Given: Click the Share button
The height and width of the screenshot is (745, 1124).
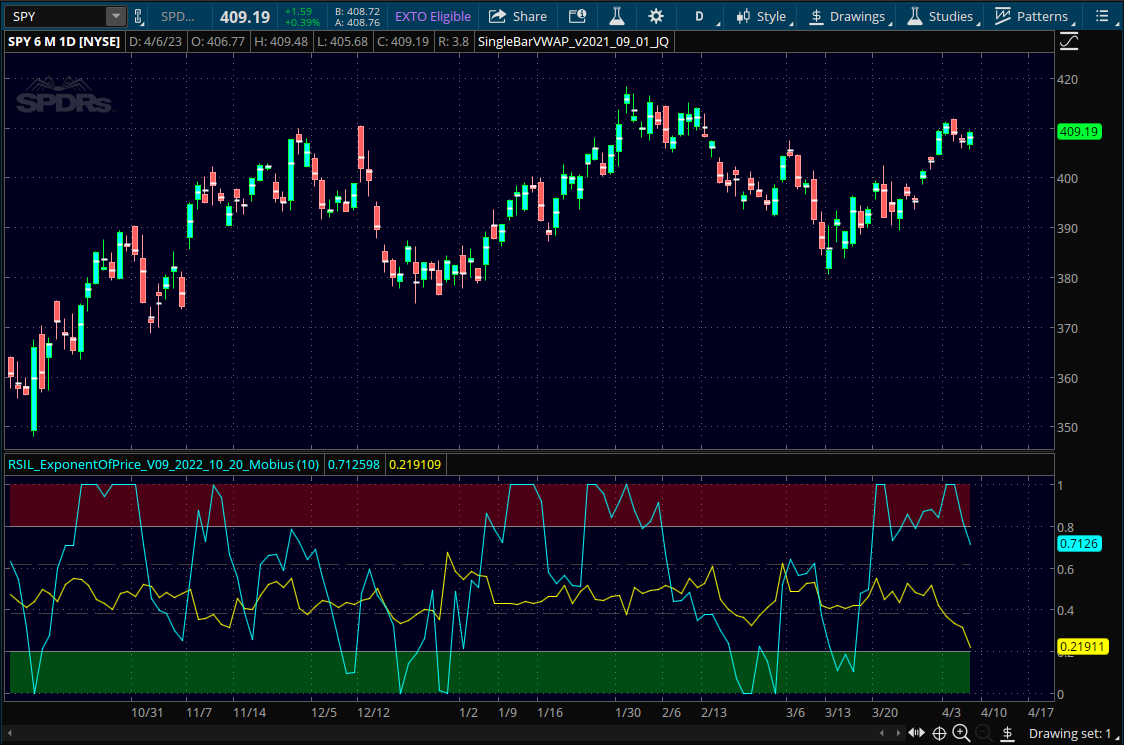Looking at the screenshot, I should [518, 16].
